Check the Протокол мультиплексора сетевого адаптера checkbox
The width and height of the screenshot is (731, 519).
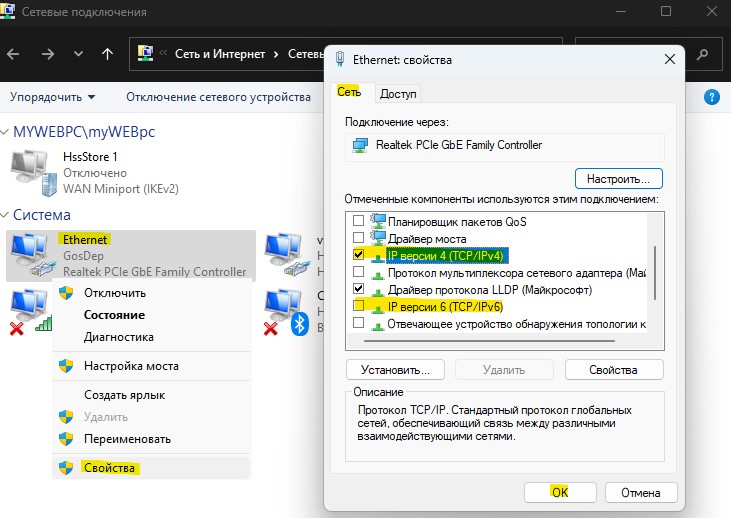pyautogui.click(x=358, y=271)
